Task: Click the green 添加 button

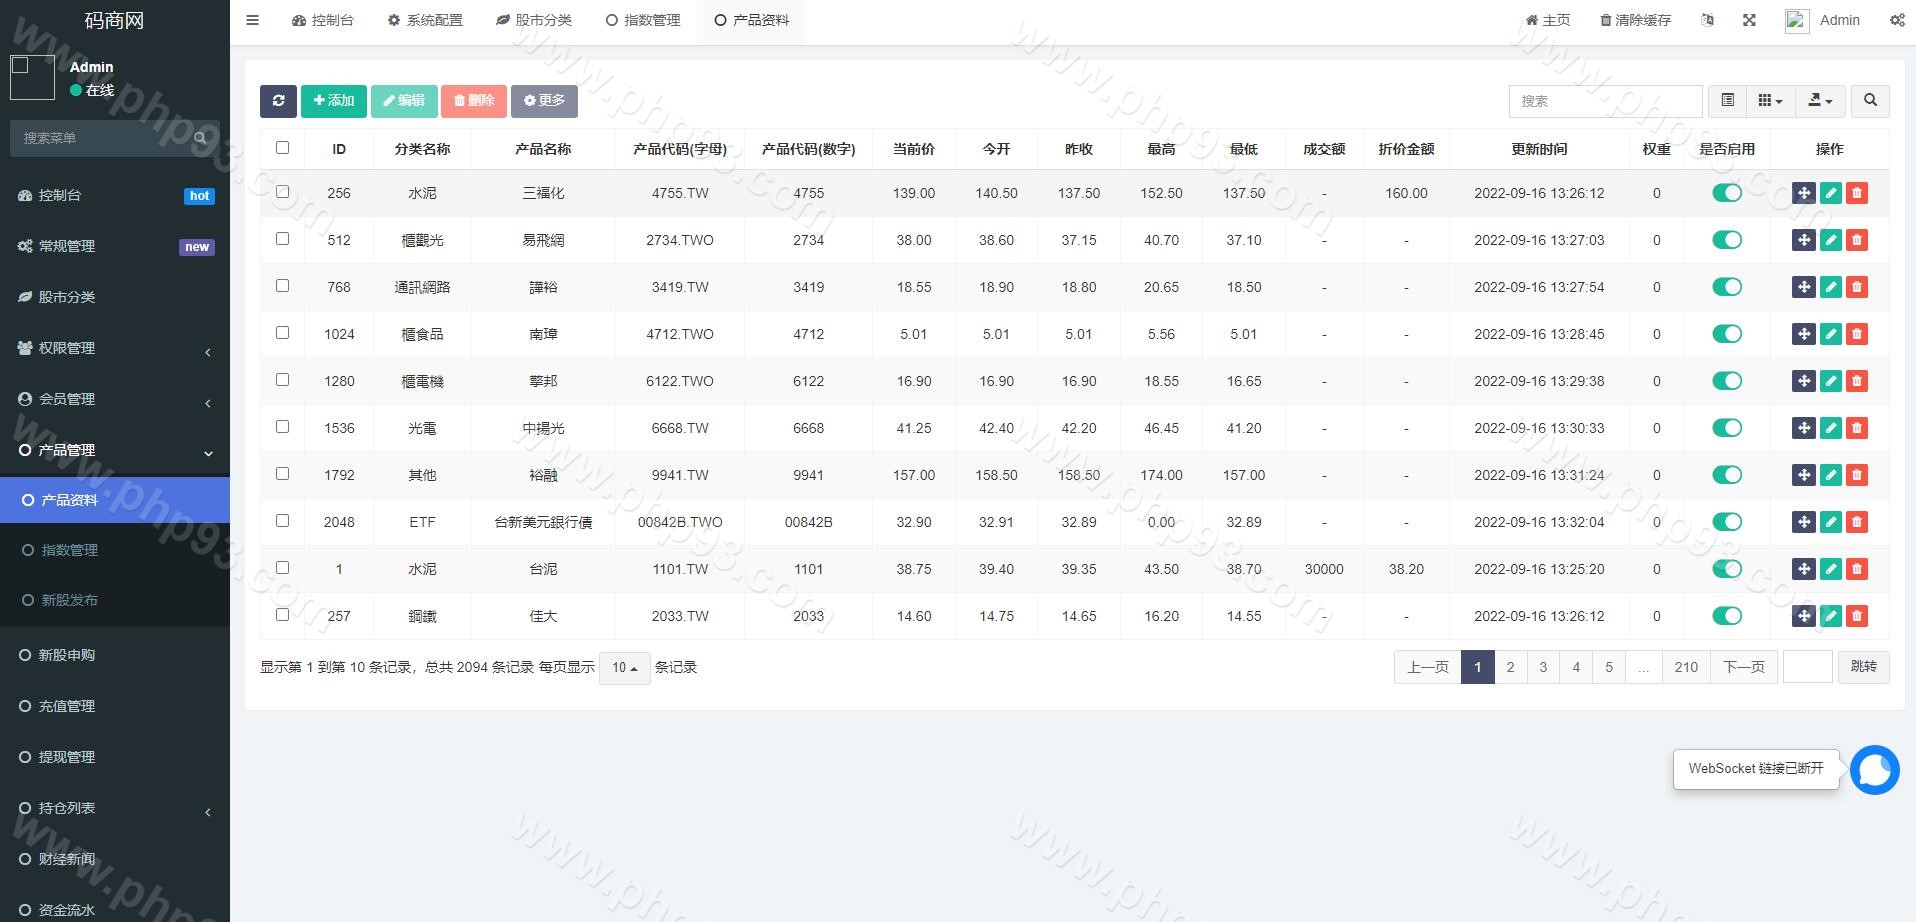Action: (333, 101)
